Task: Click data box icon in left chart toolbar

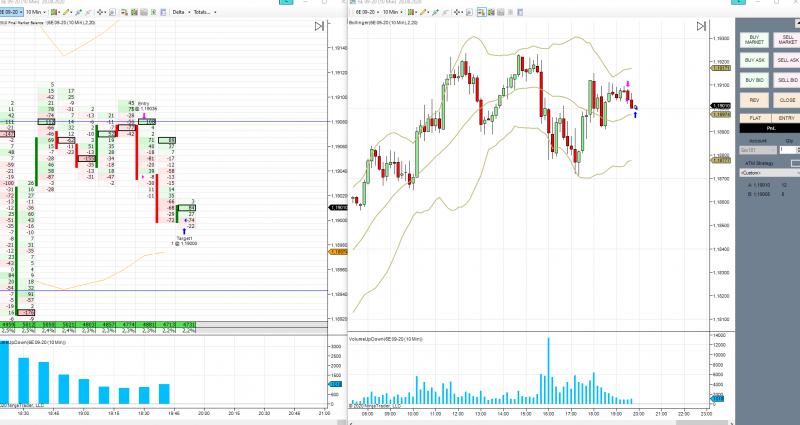Action: click(134, 12)
